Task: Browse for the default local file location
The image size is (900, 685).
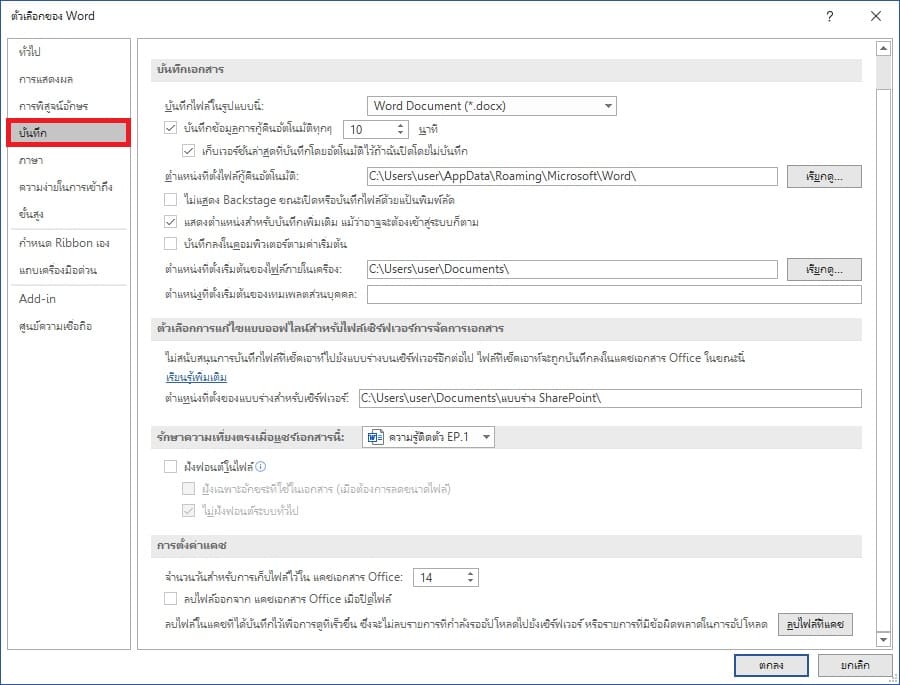Action: [824, 269]
